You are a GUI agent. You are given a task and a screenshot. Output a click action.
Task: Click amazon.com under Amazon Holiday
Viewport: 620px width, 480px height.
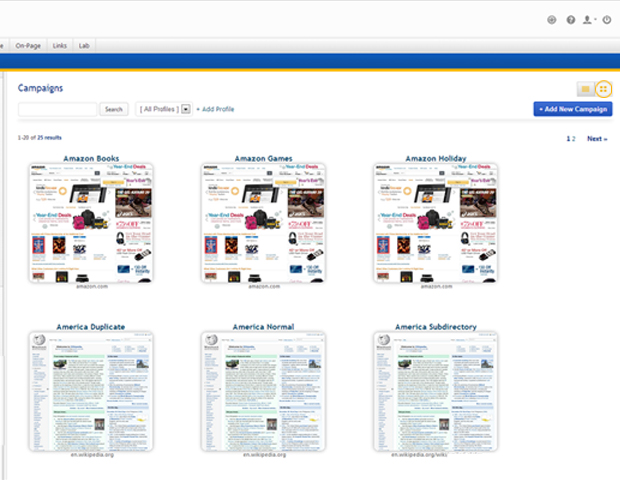437,286
